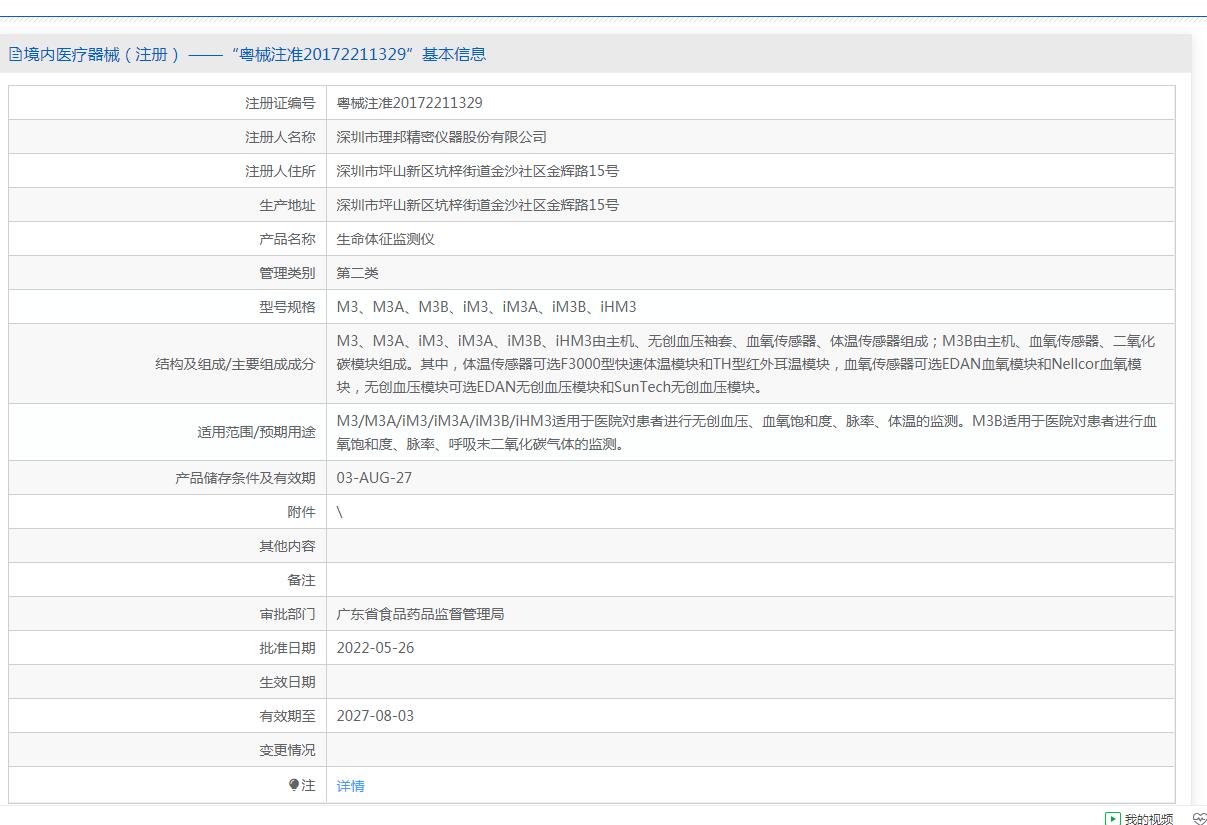Click the 生产地址 address value
This screenshot has height=825, width=1207.
pyautogui.click(x=478, y=205)
